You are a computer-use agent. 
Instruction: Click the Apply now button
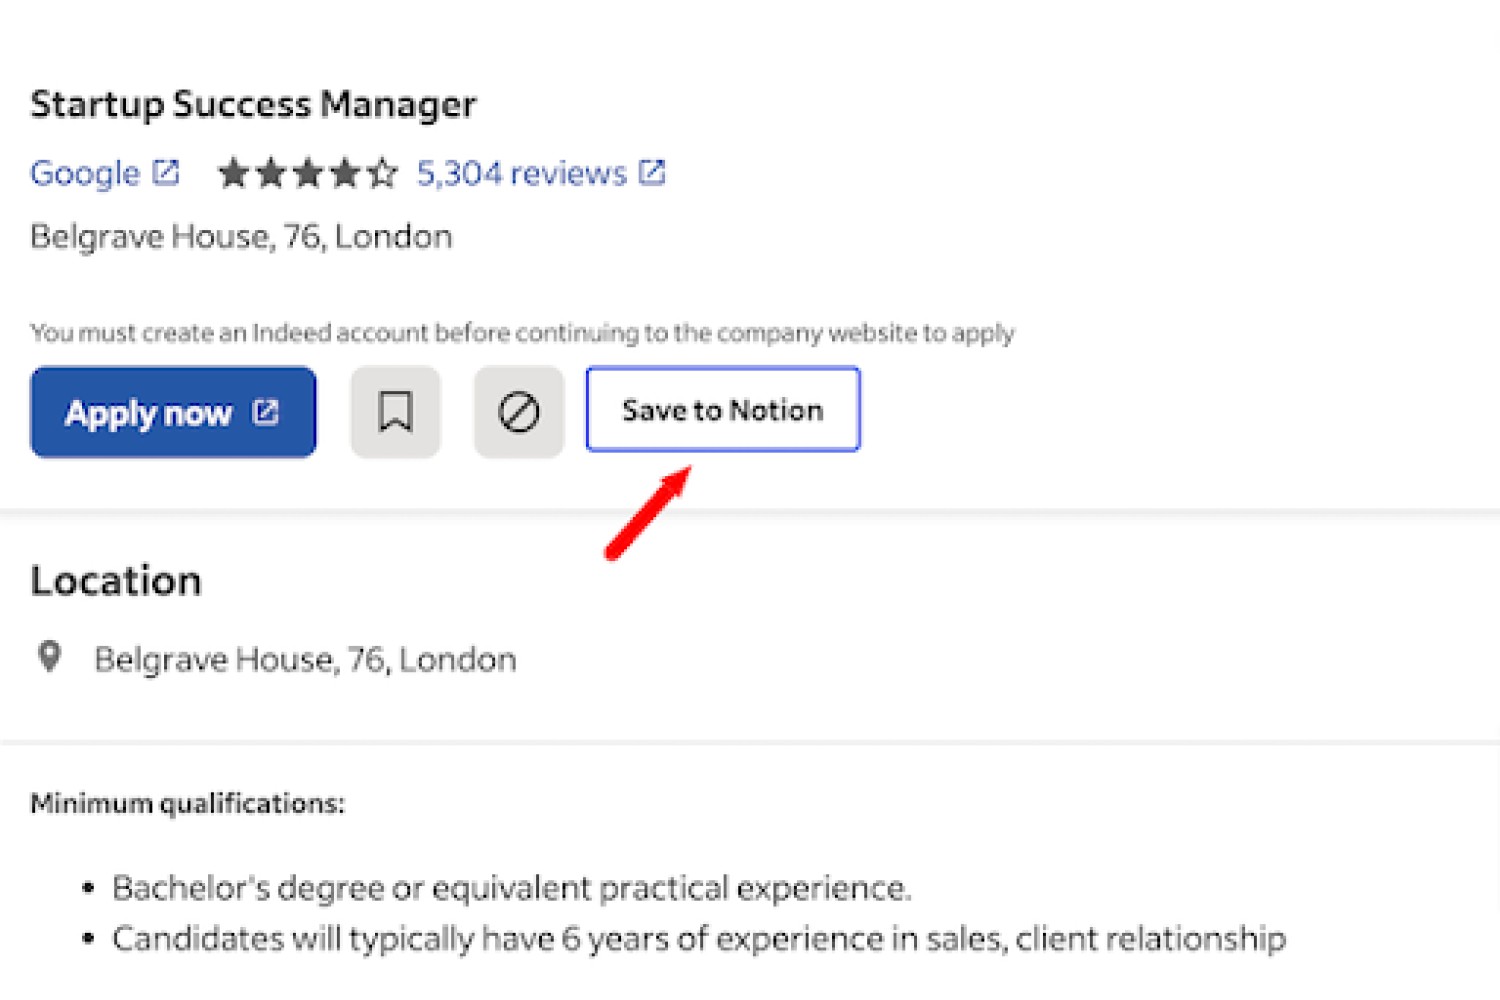click(173, 412)
